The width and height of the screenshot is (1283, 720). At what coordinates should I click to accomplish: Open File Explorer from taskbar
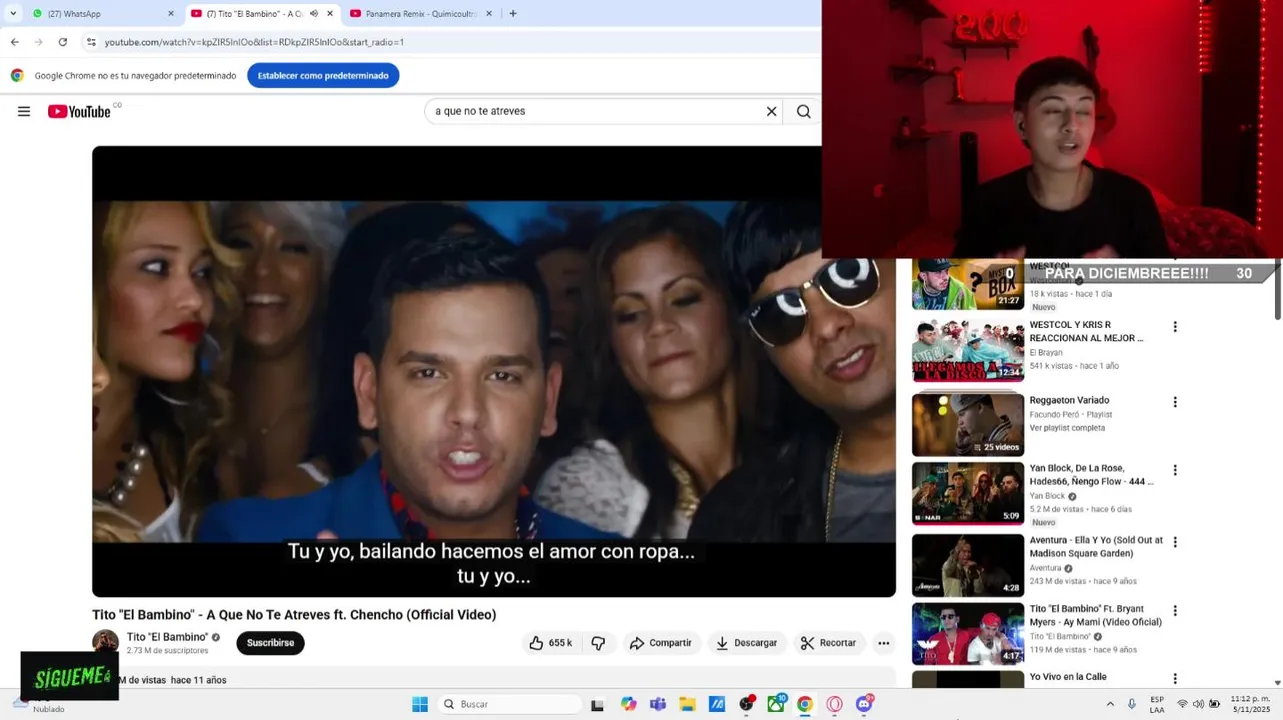[687, 704]
